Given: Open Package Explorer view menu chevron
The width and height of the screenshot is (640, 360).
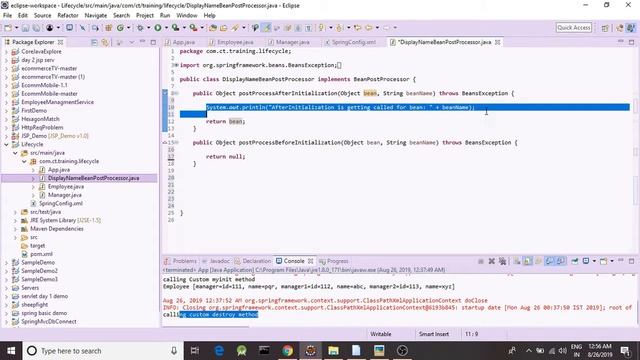Looking at the screenshot, I should (x=131, y=42).
